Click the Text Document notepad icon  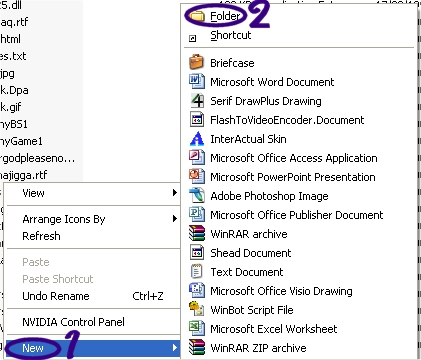[196, 271]
